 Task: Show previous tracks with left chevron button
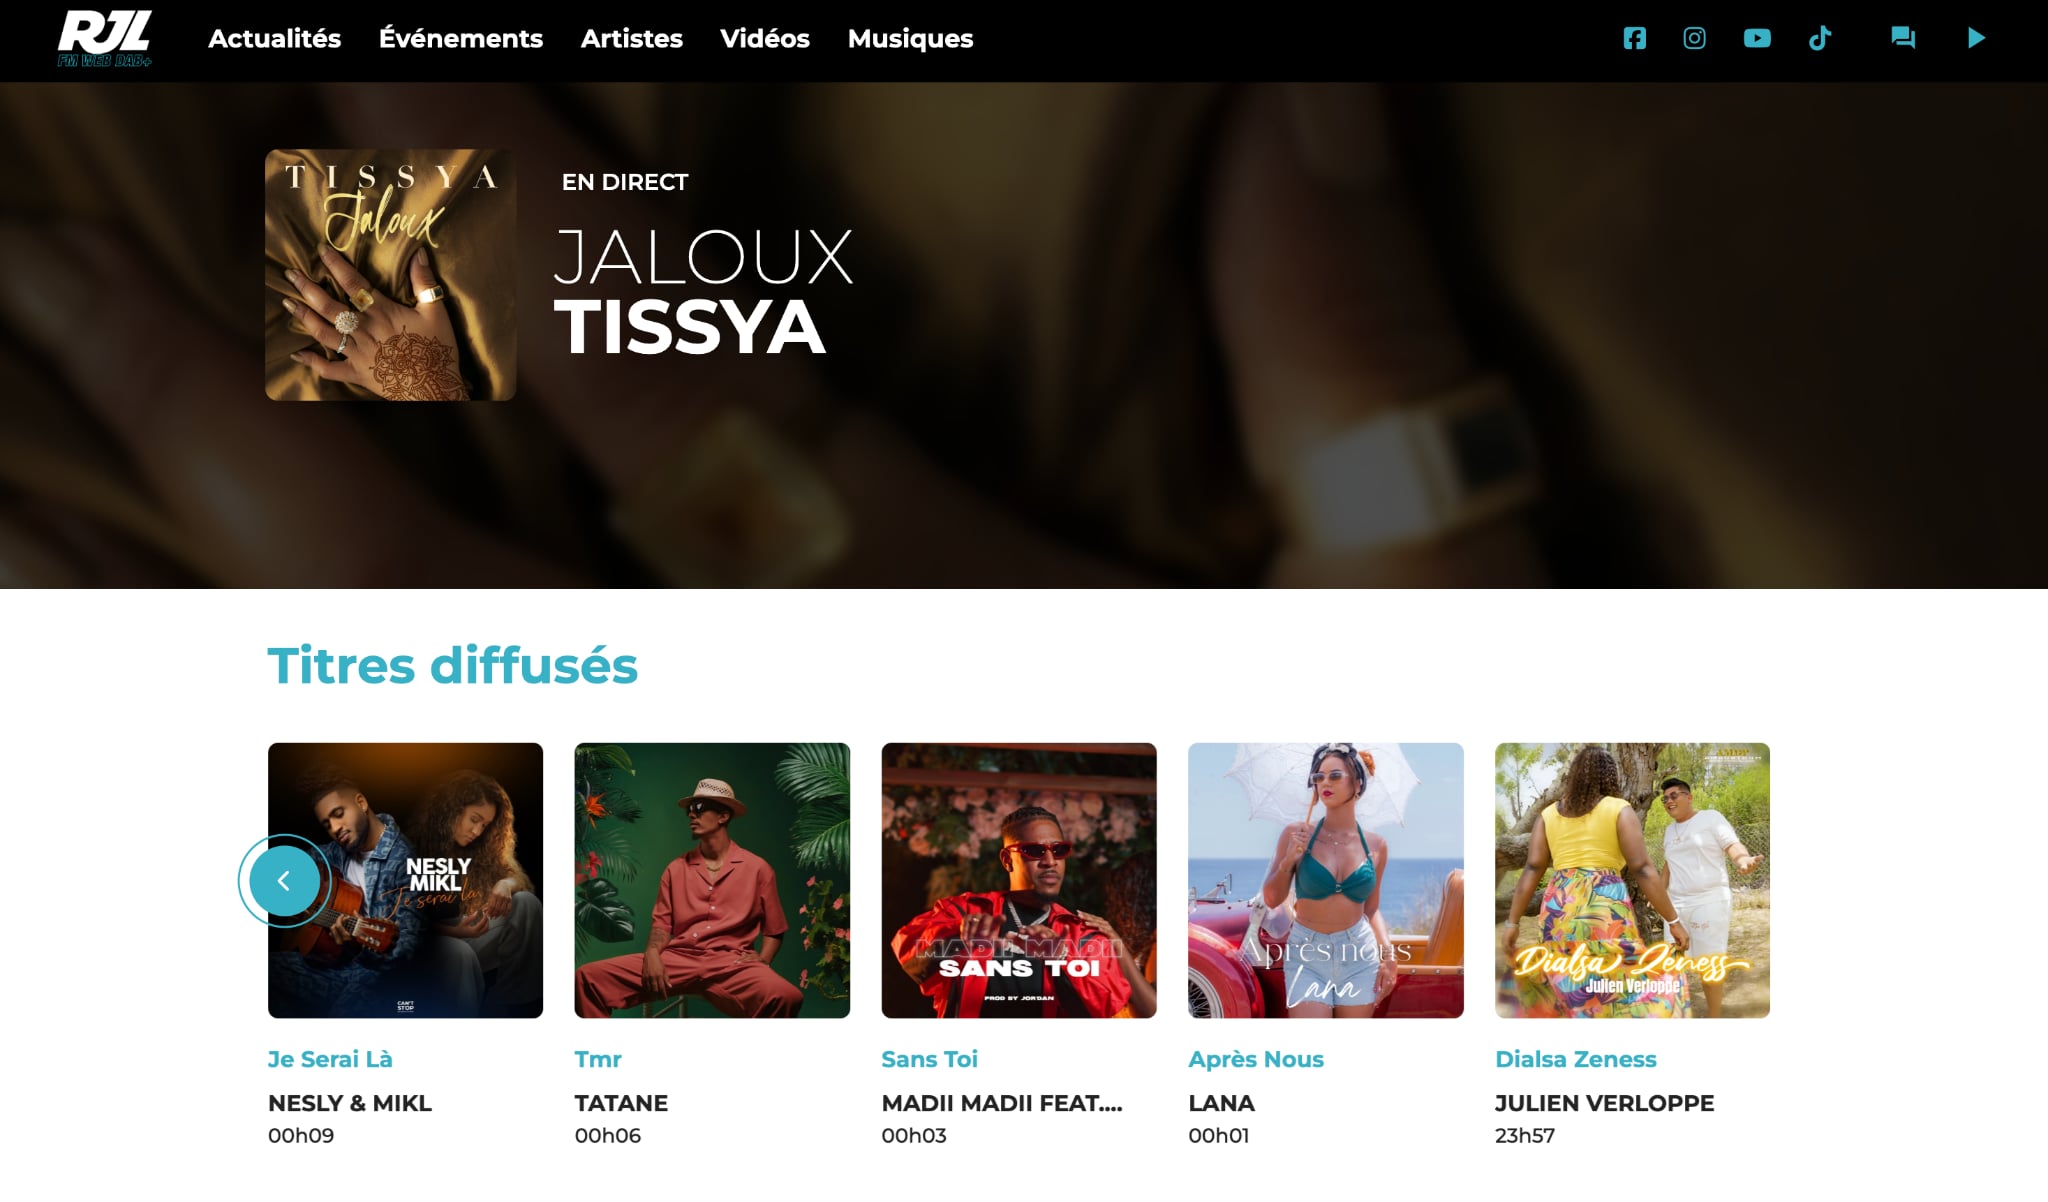click(284, 881)
